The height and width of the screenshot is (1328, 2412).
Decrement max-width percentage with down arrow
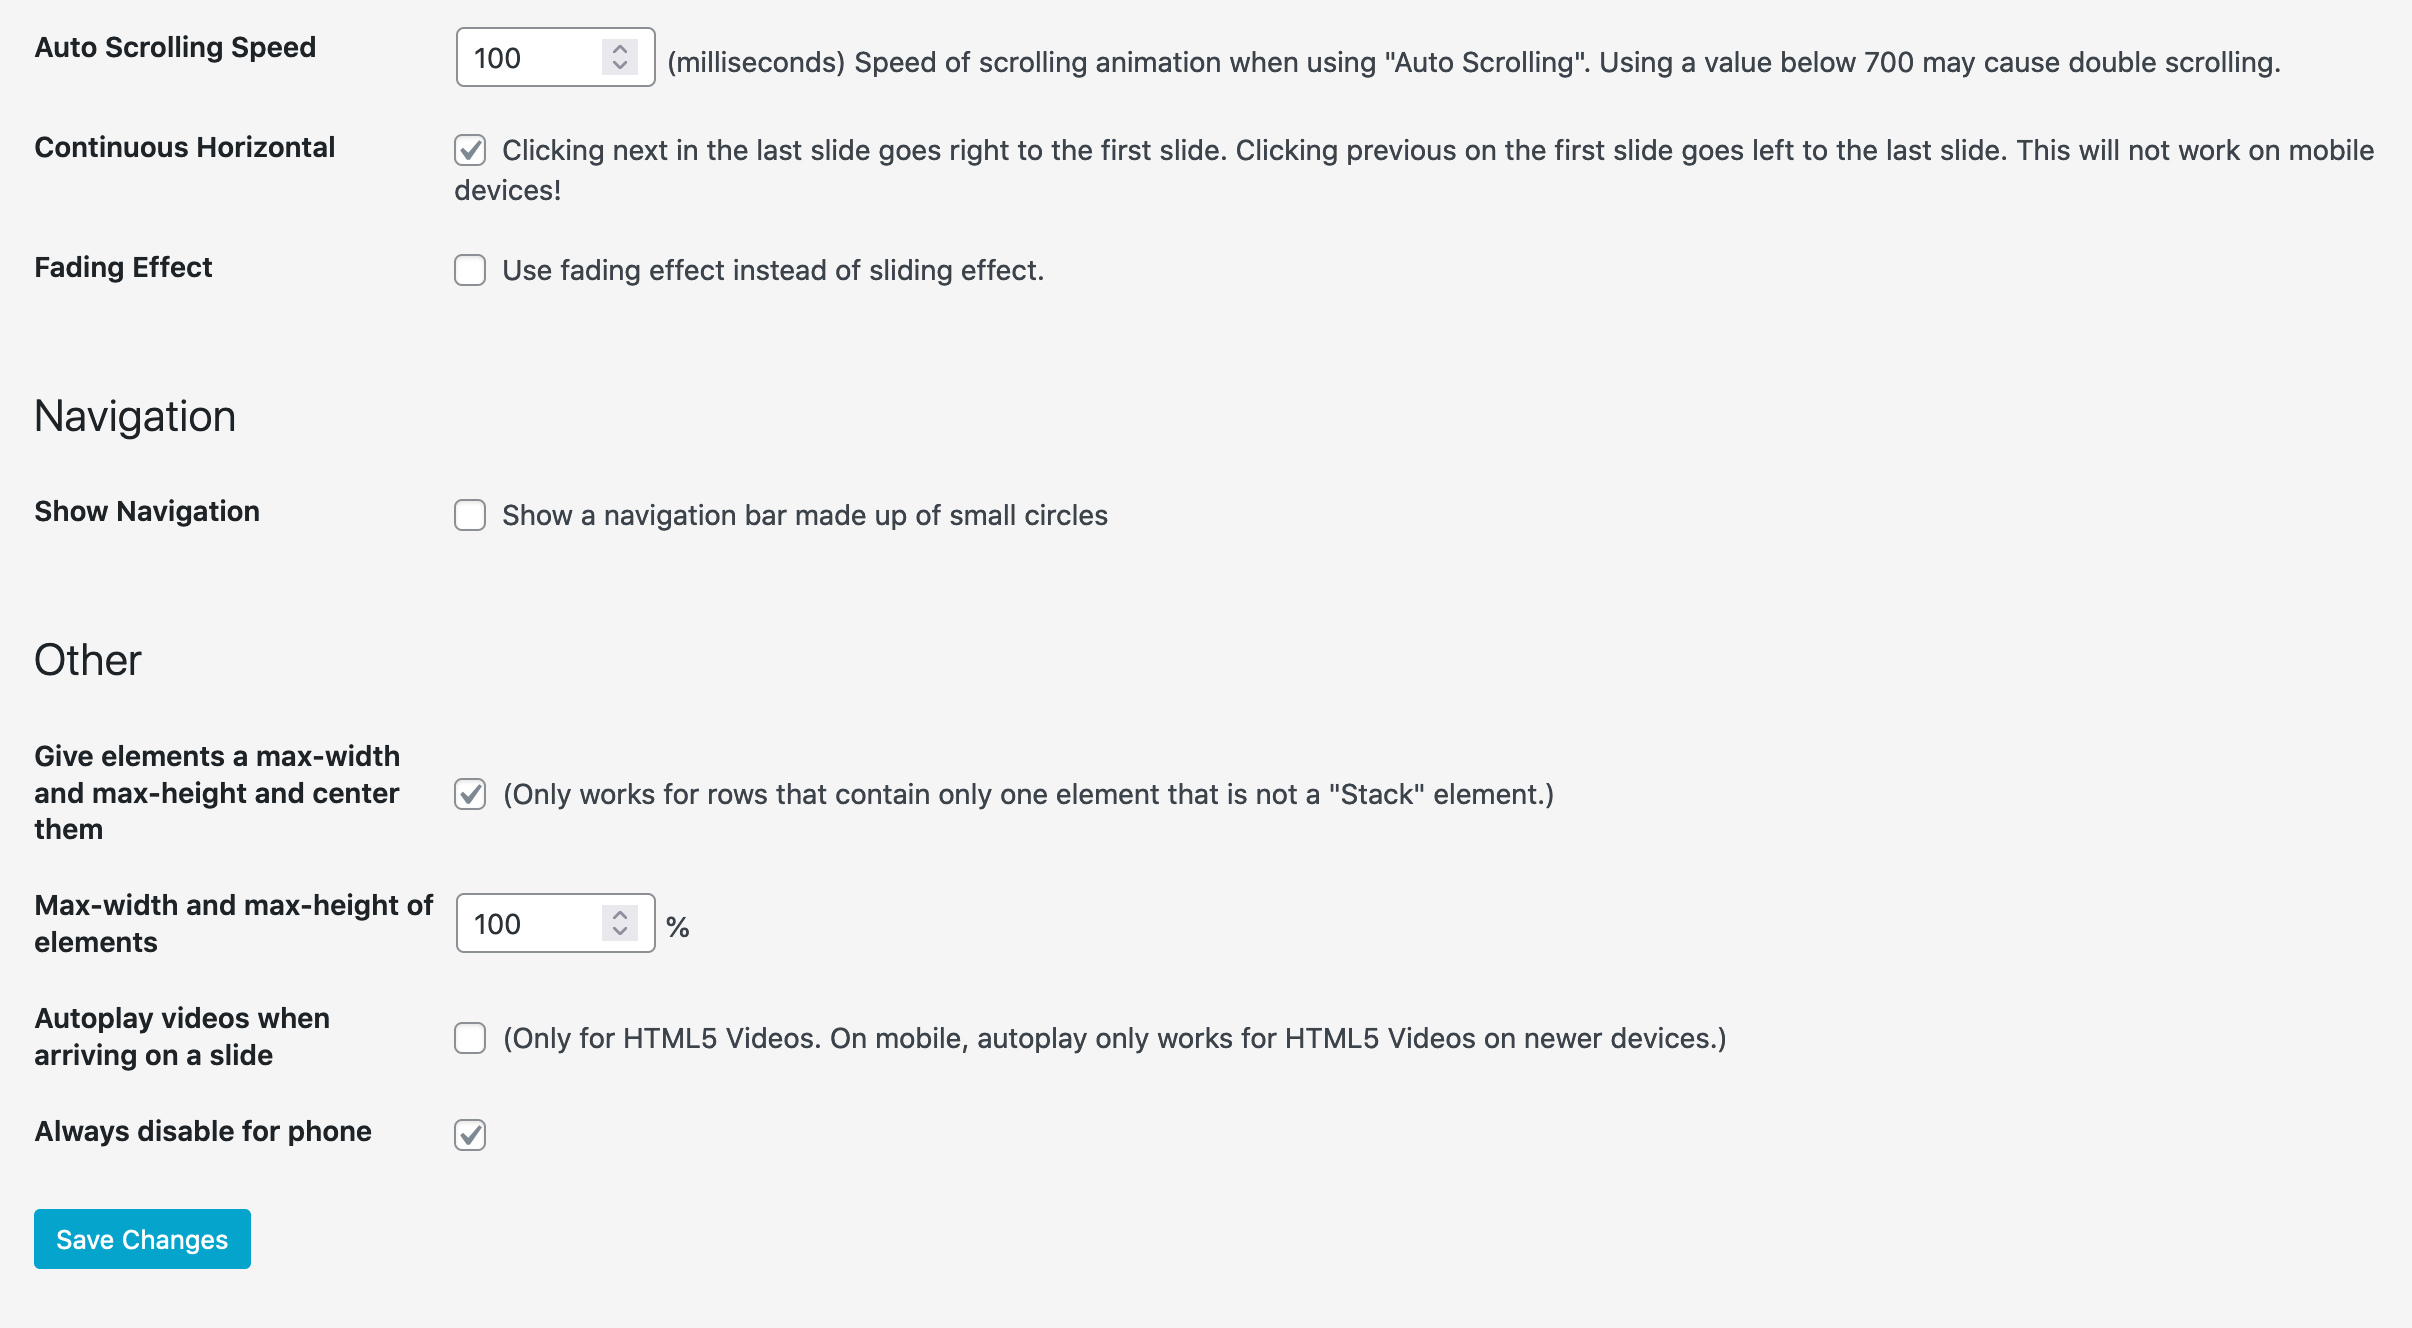(620, 932)
